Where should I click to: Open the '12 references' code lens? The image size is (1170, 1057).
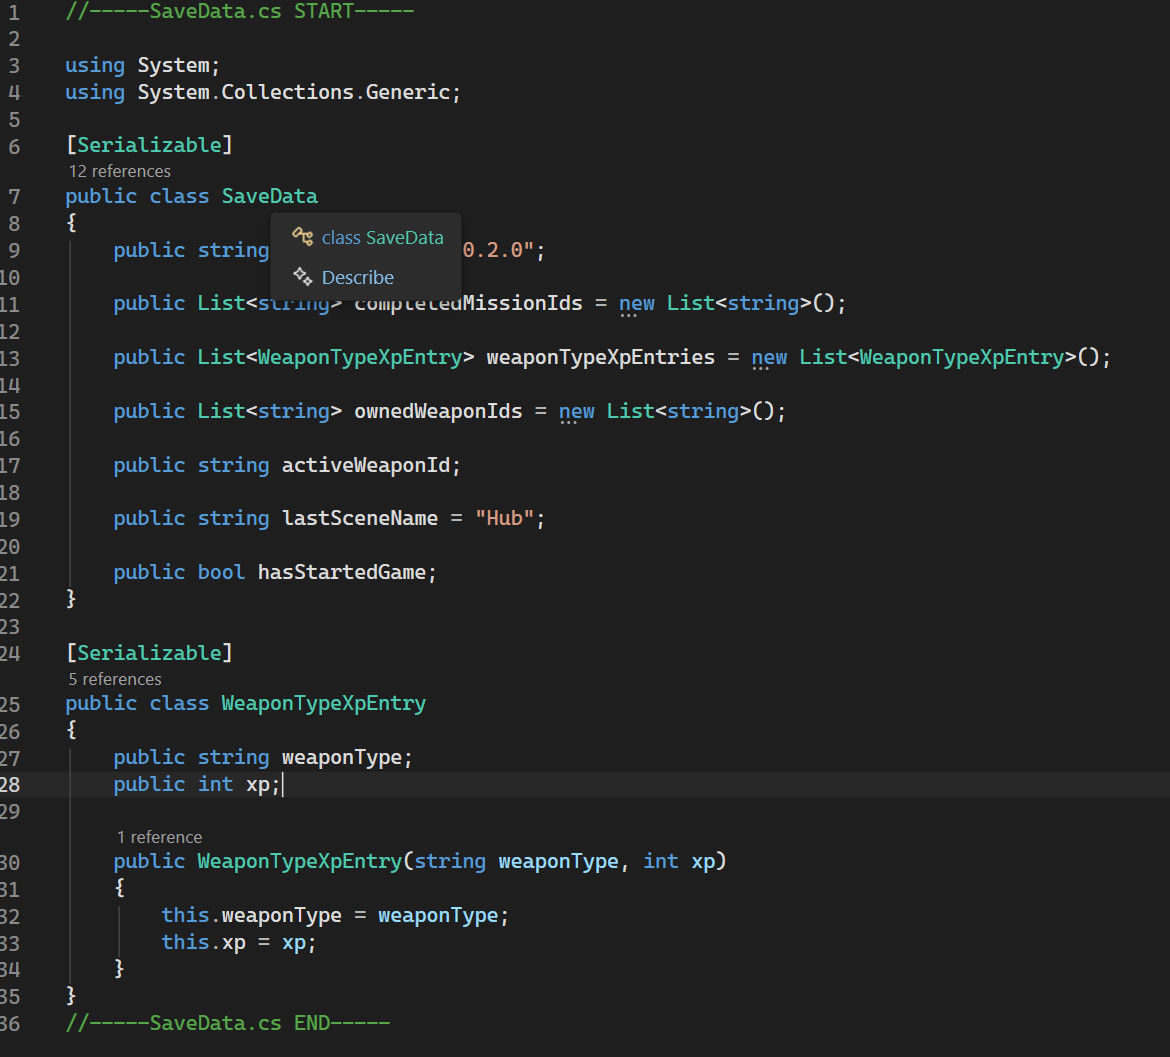pos(119,172)
